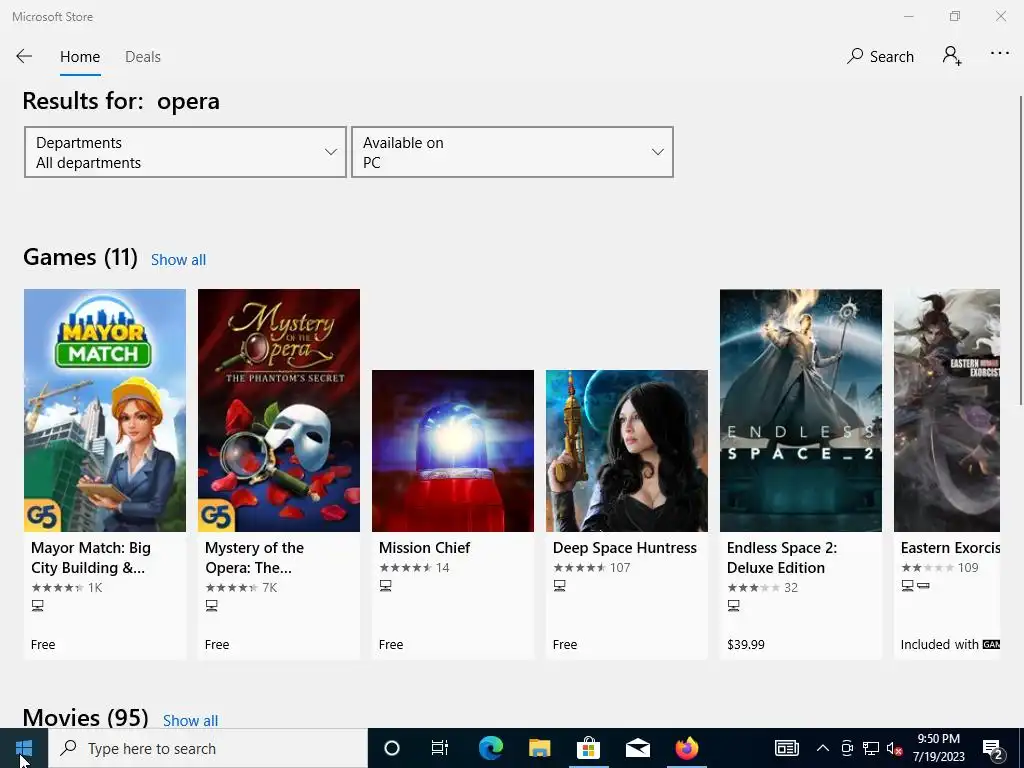Open the Mystery of the Opera thumbnail
1024x768 pixels.
pos(279,410)
